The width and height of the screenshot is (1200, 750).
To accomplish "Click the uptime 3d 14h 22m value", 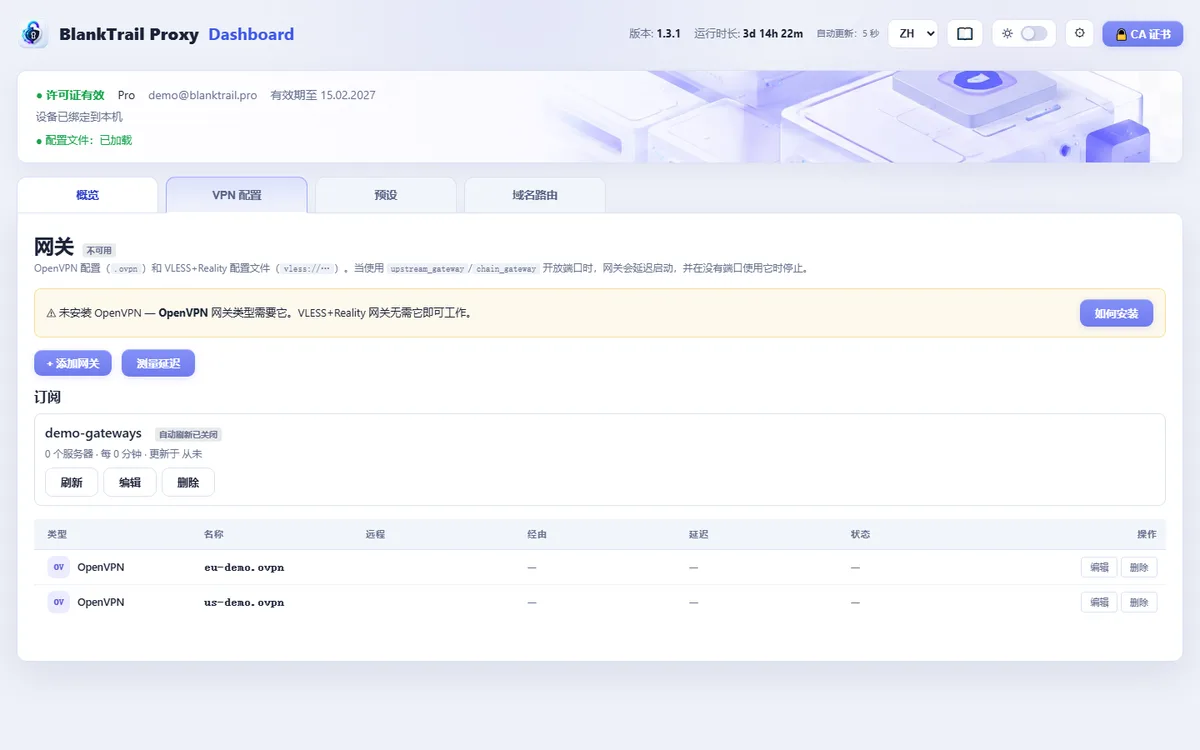I will [x=773, y=34].
